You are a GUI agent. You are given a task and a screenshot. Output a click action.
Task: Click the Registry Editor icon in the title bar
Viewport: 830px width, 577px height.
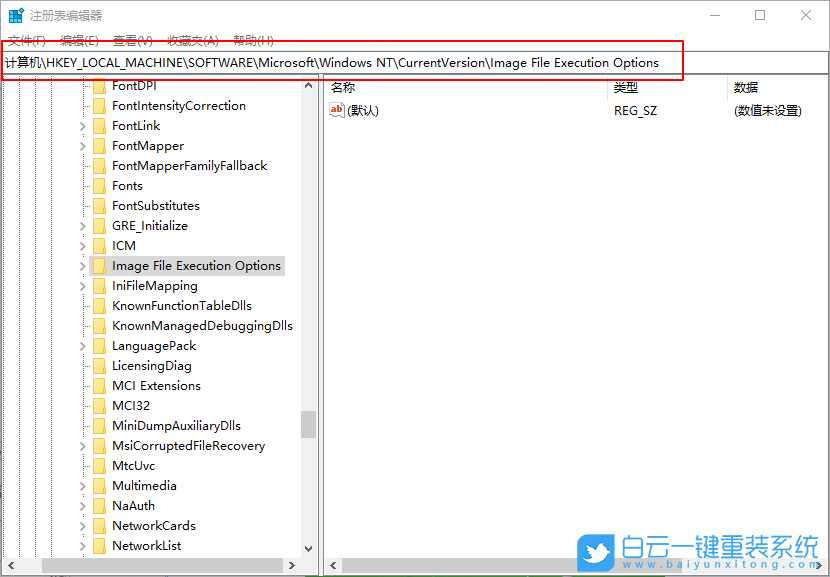[x=14, y=14]
